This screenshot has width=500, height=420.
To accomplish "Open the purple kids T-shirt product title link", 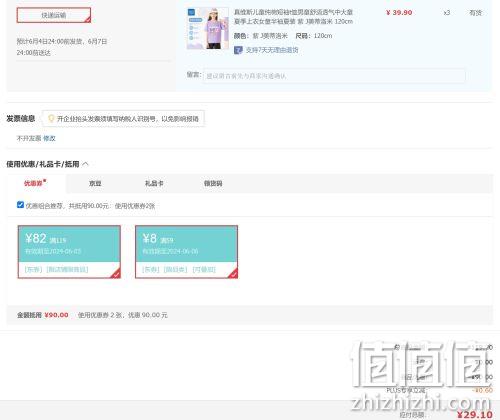I will coord(293,17).
